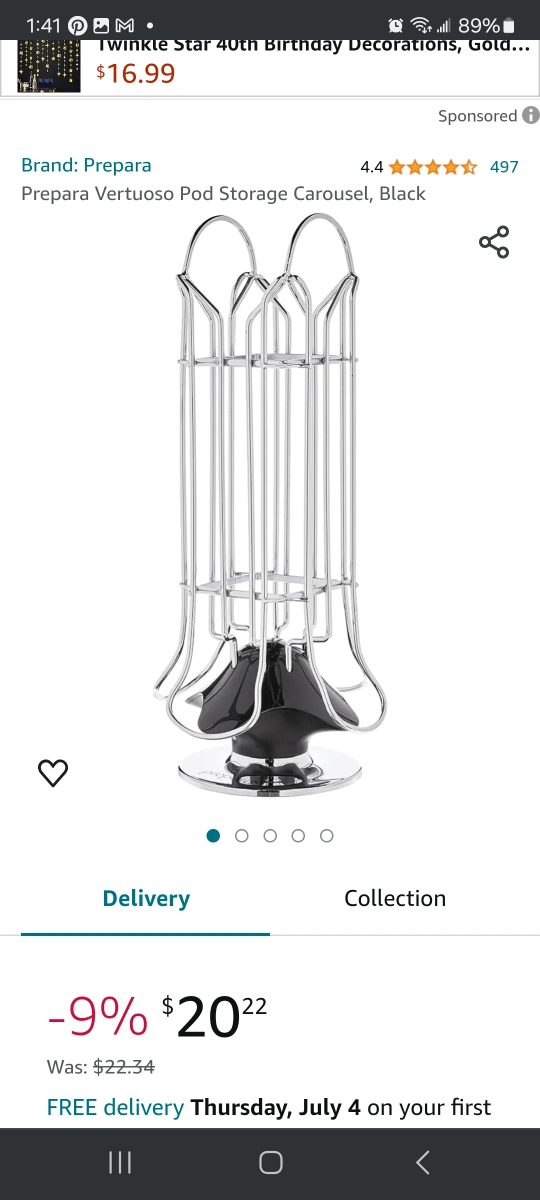
Task: Open the Brand: Prepara link
Action: (x=86, y=165)
